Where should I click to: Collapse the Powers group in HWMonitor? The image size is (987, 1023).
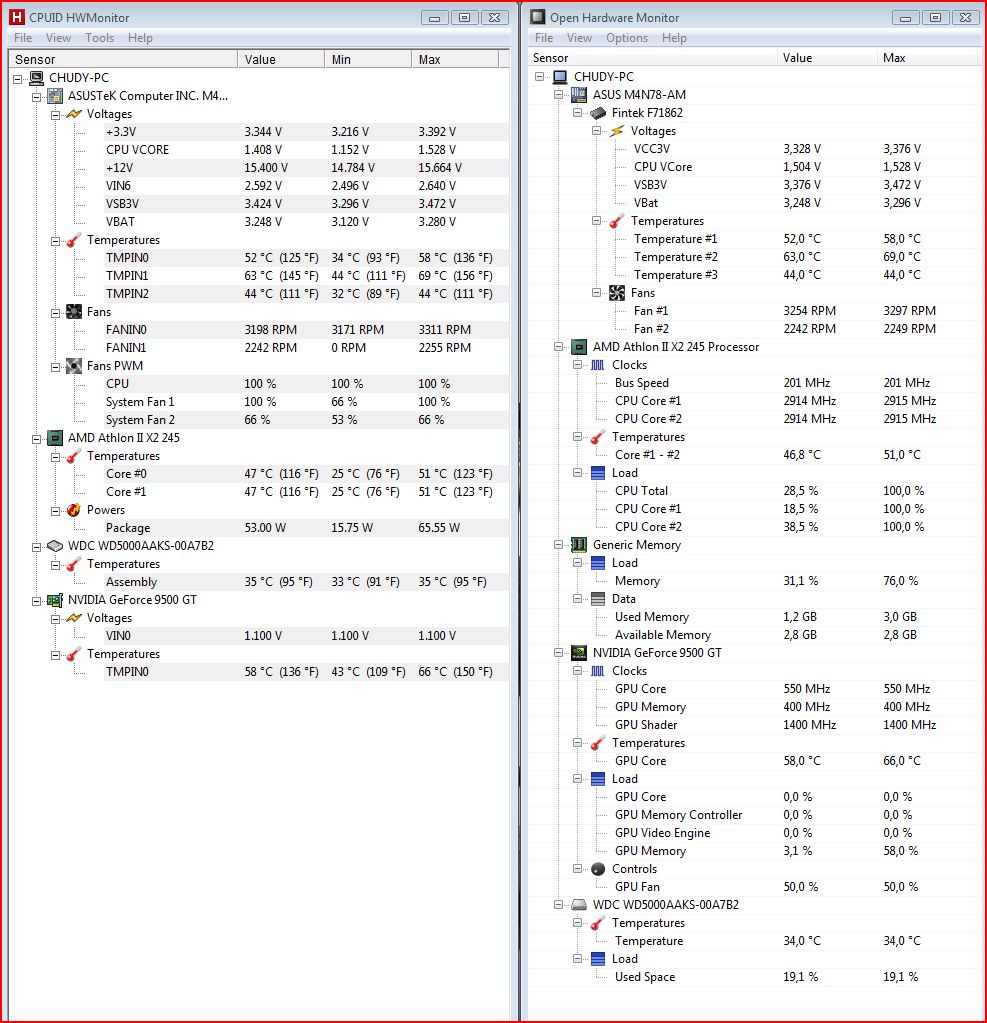tap(55, 511)
